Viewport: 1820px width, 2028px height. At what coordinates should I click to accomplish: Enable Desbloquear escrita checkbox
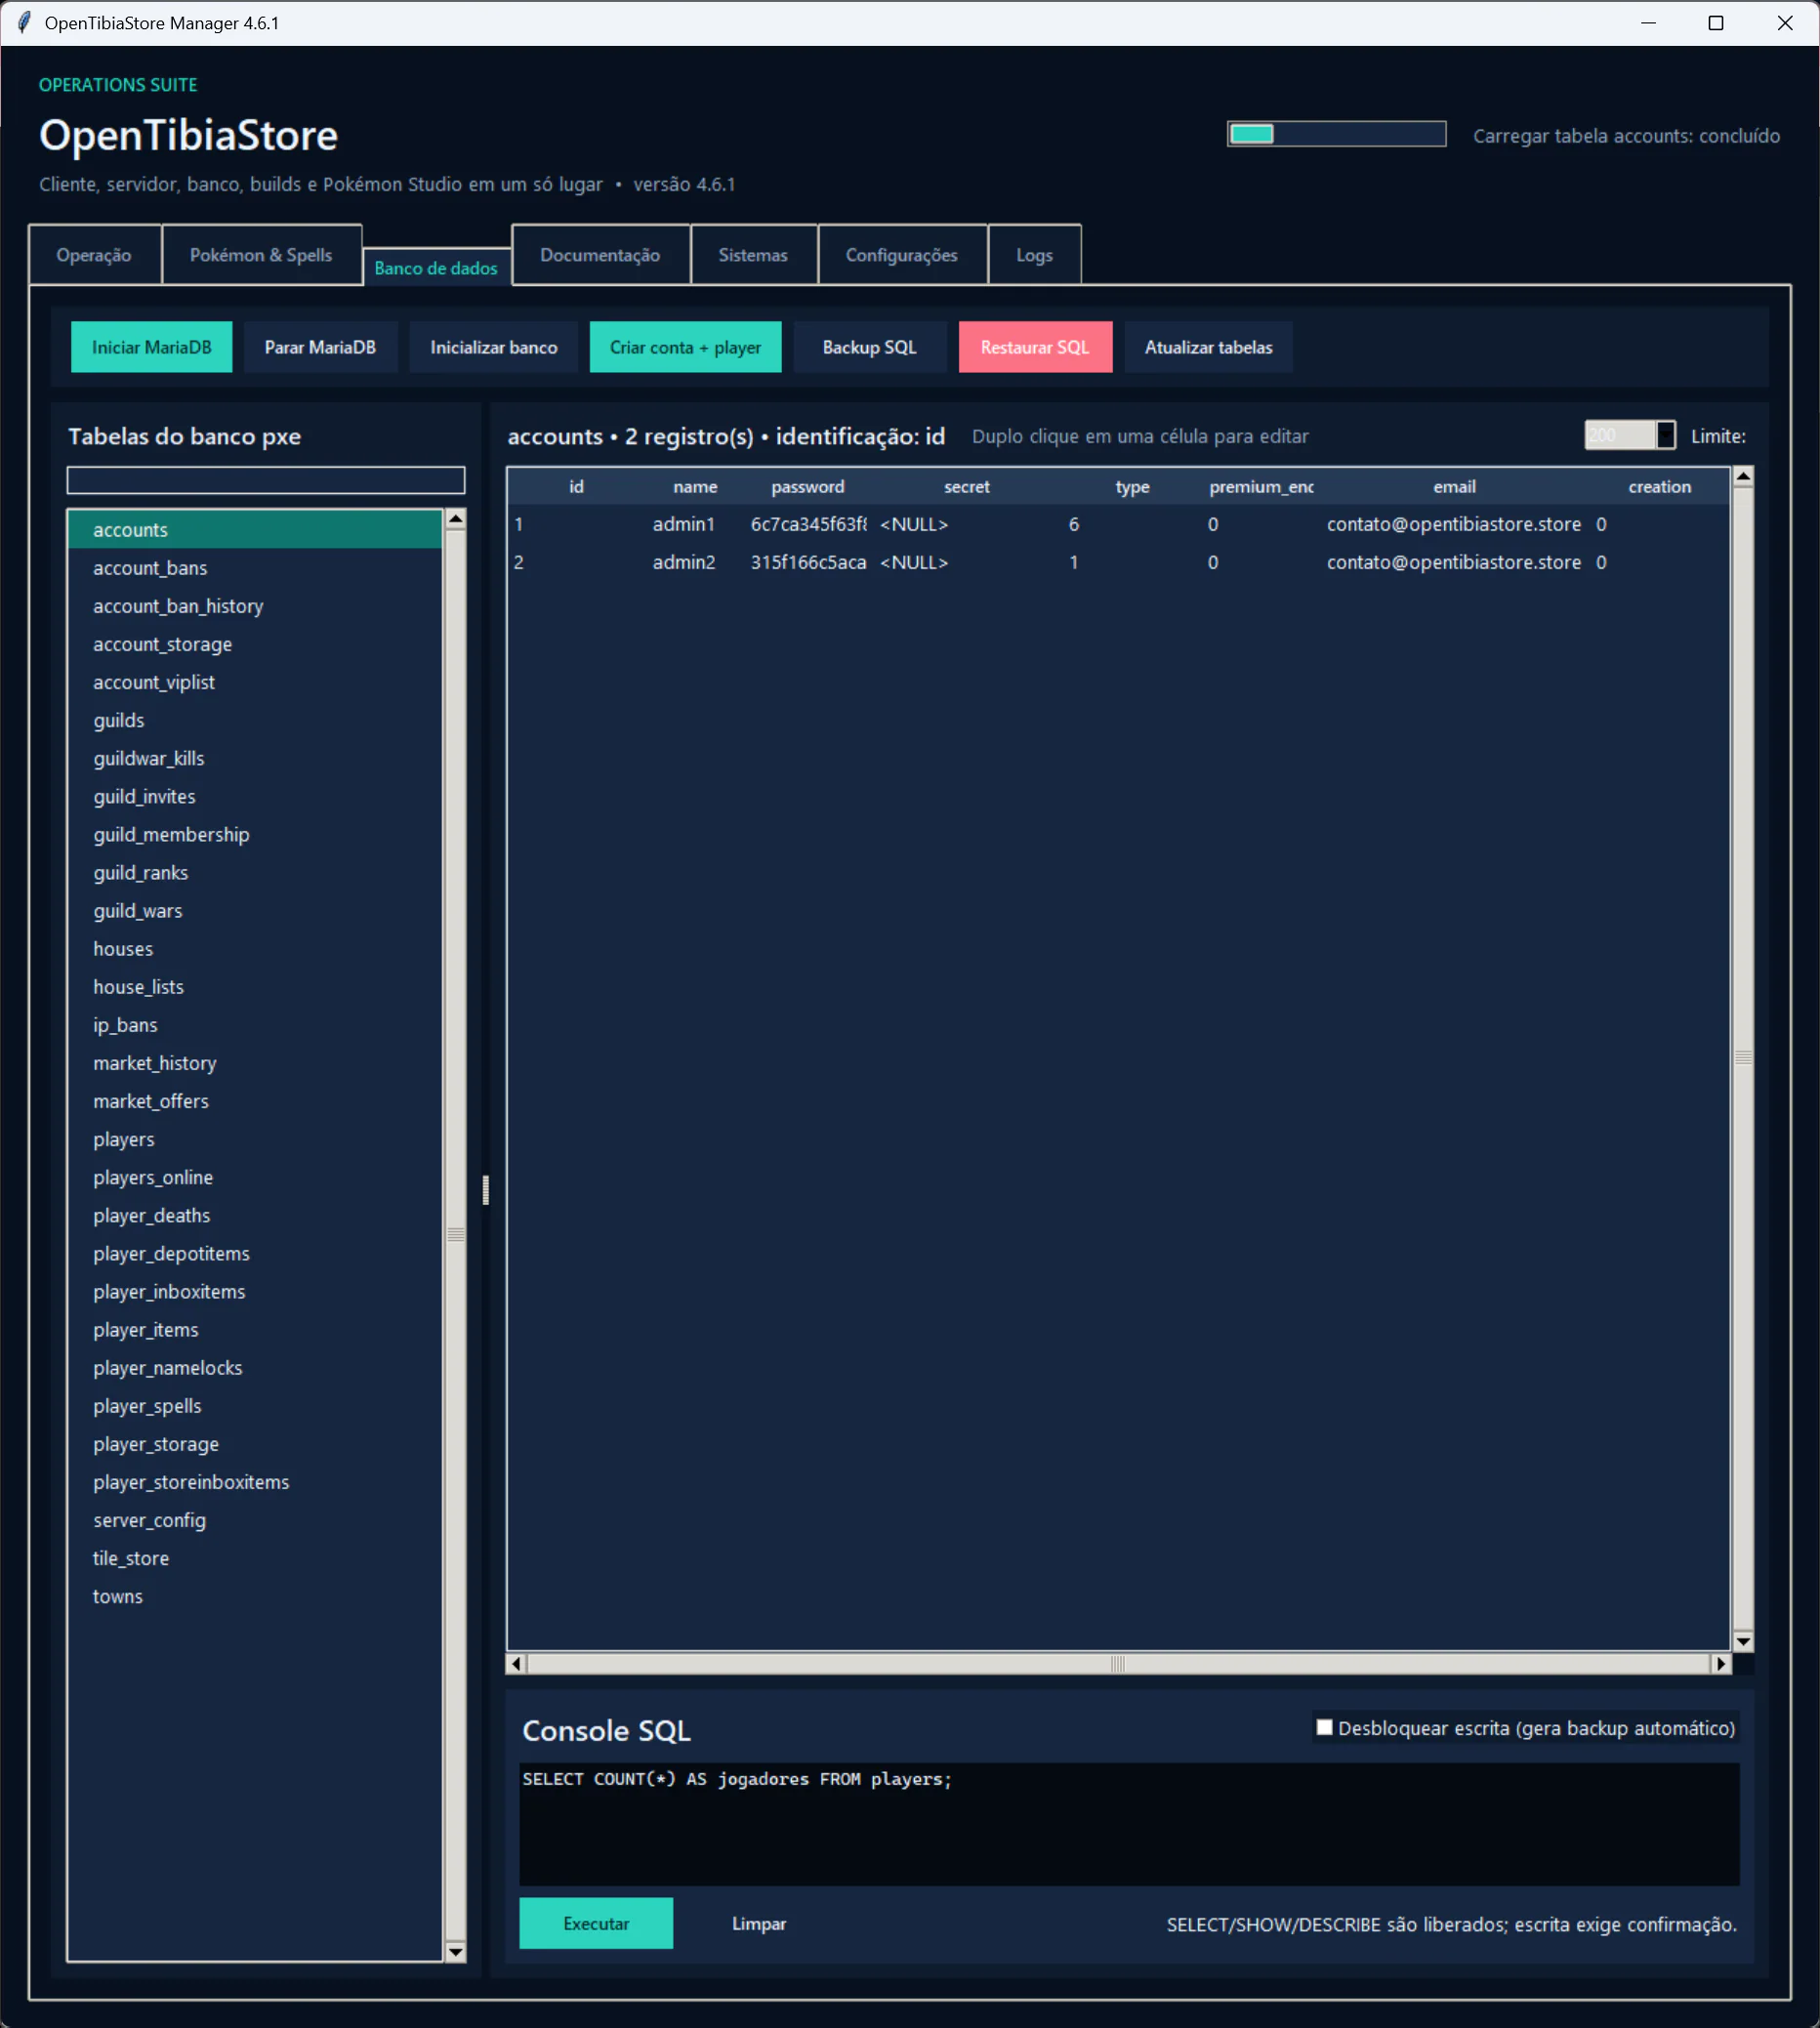1325,1727
